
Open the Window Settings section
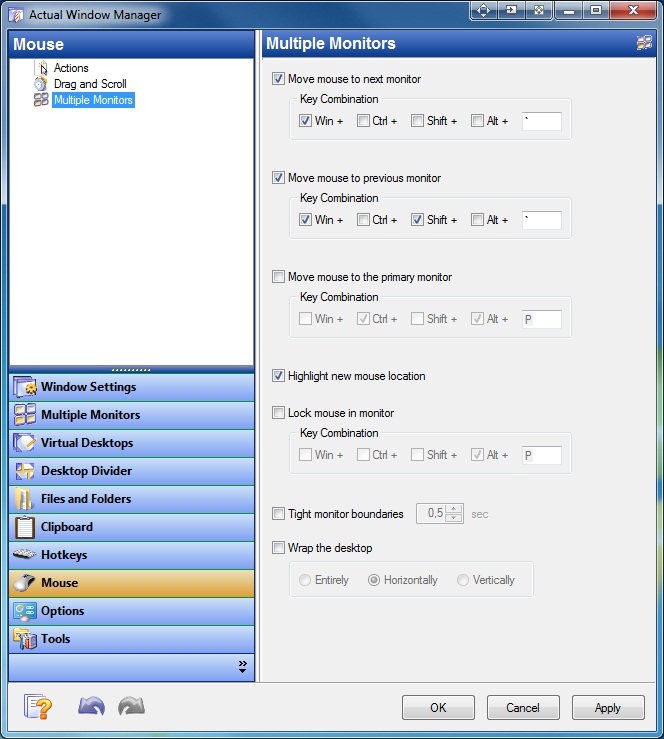(x=131, y=387)
